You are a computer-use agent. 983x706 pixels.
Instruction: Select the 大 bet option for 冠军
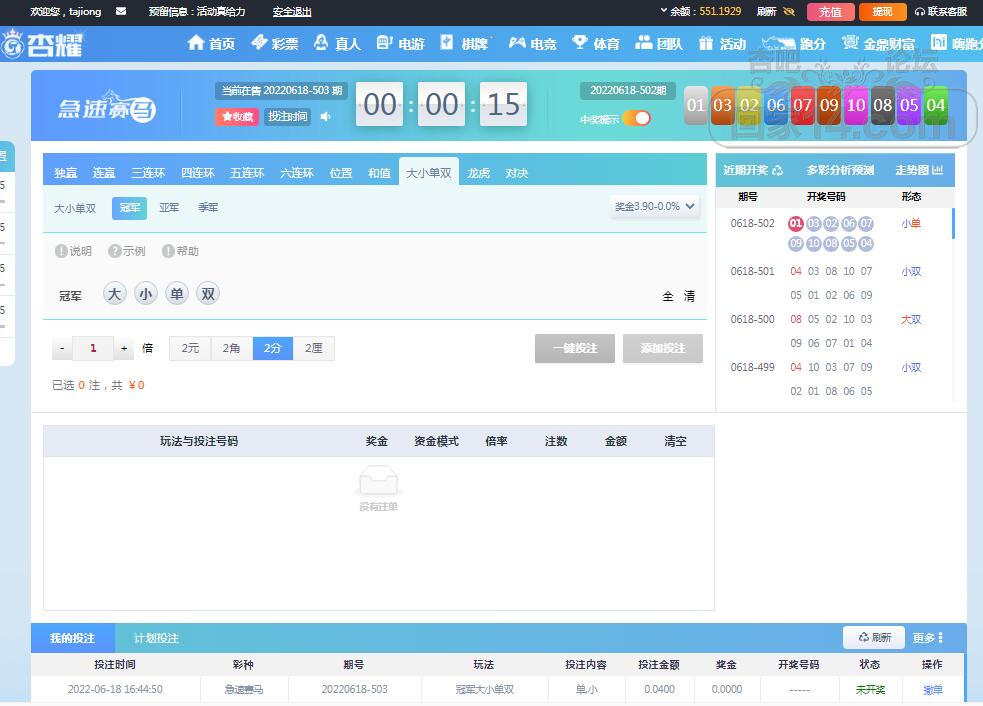click(x=115, y=294)
